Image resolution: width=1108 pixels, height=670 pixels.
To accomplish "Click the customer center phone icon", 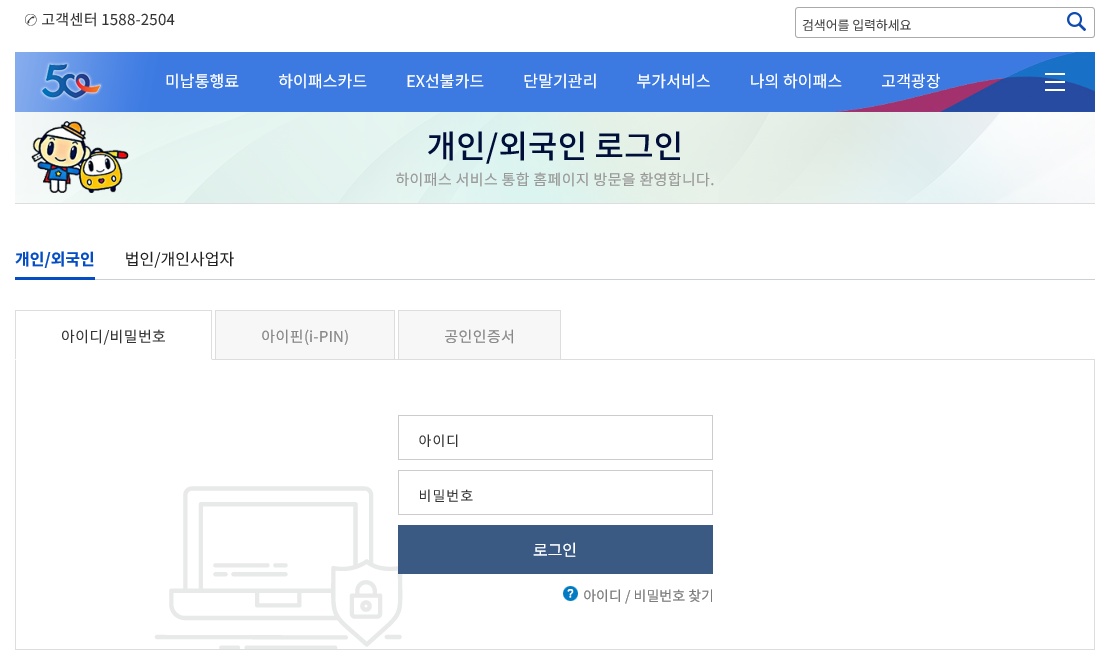I will click(30, 20).
